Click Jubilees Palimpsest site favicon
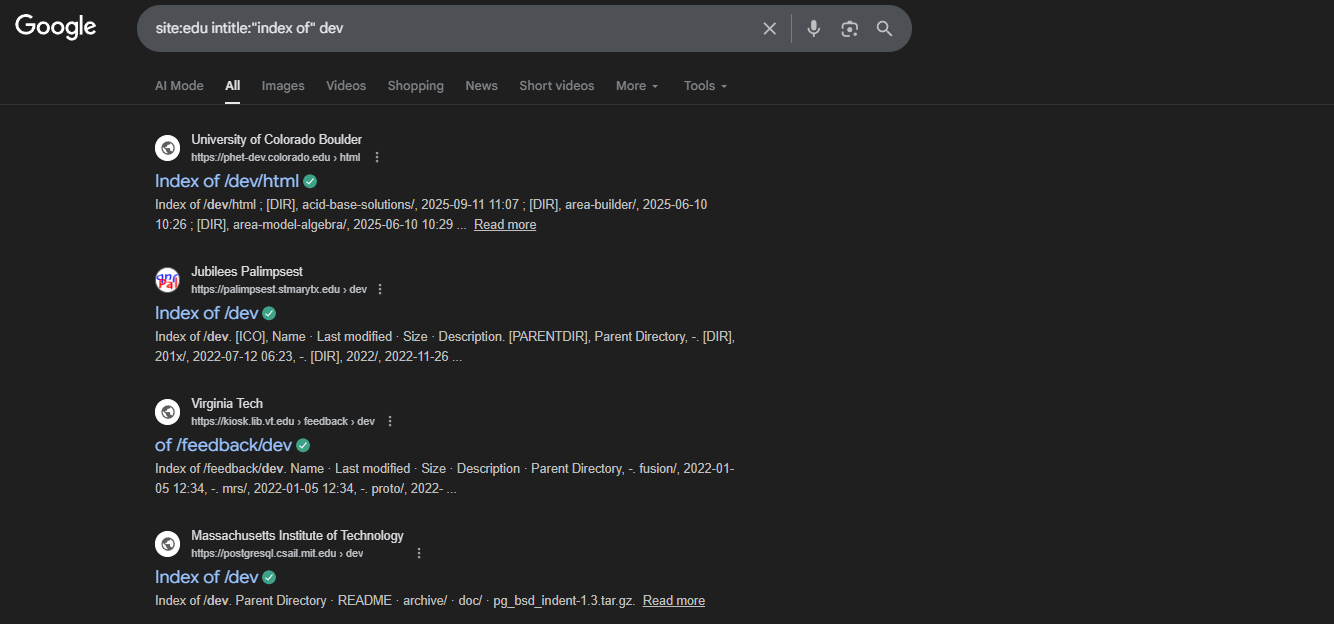This screenshot has height=624, width=1334. (x=167, y=280)
